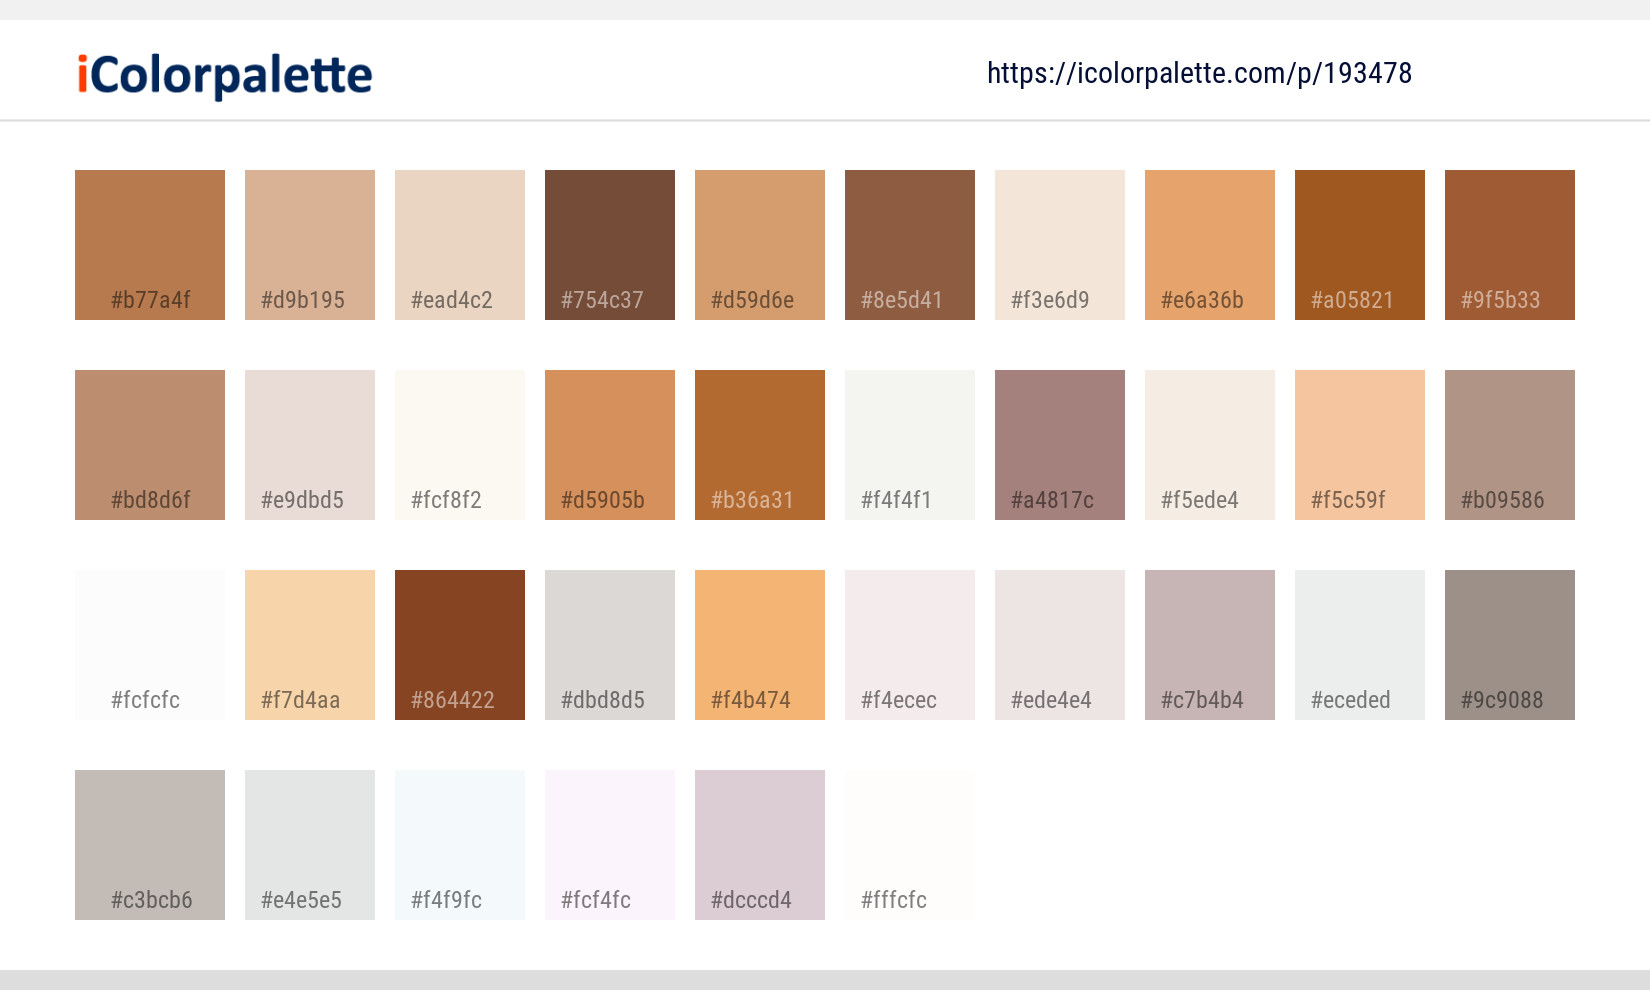Select the #e6a36b orange swatch
This screenshot has height=990, width=1650.
(1209, 244)
